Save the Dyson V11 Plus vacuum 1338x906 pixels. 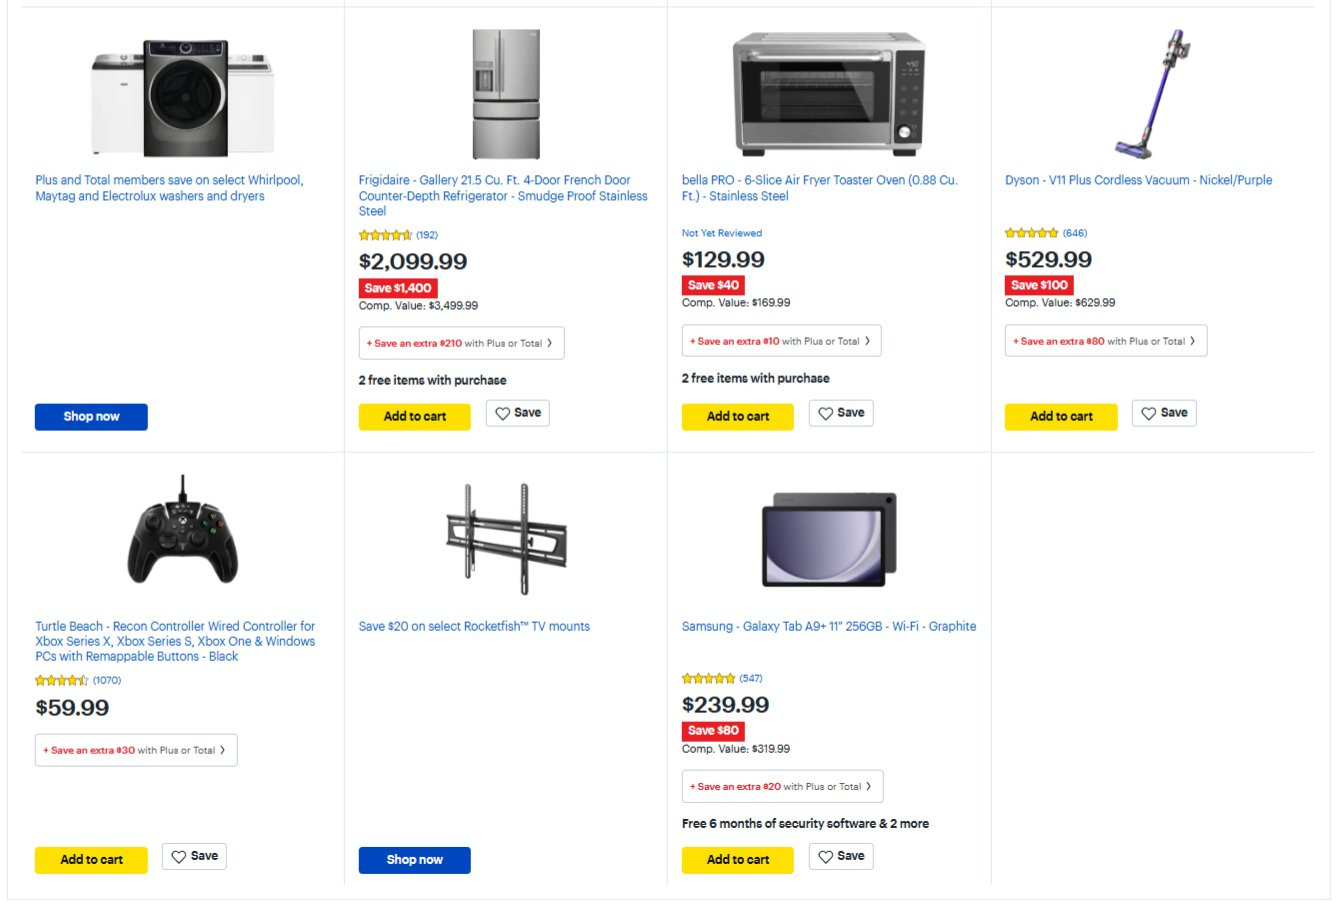pyautogui.click(x=1164, y=413)
